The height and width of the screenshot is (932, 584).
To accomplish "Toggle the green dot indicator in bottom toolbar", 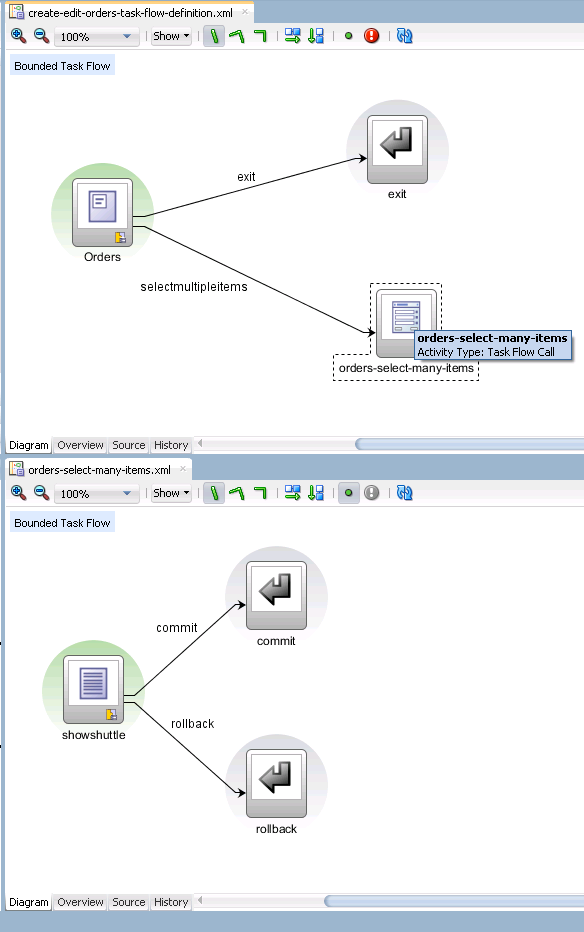I will click(349, 493).
